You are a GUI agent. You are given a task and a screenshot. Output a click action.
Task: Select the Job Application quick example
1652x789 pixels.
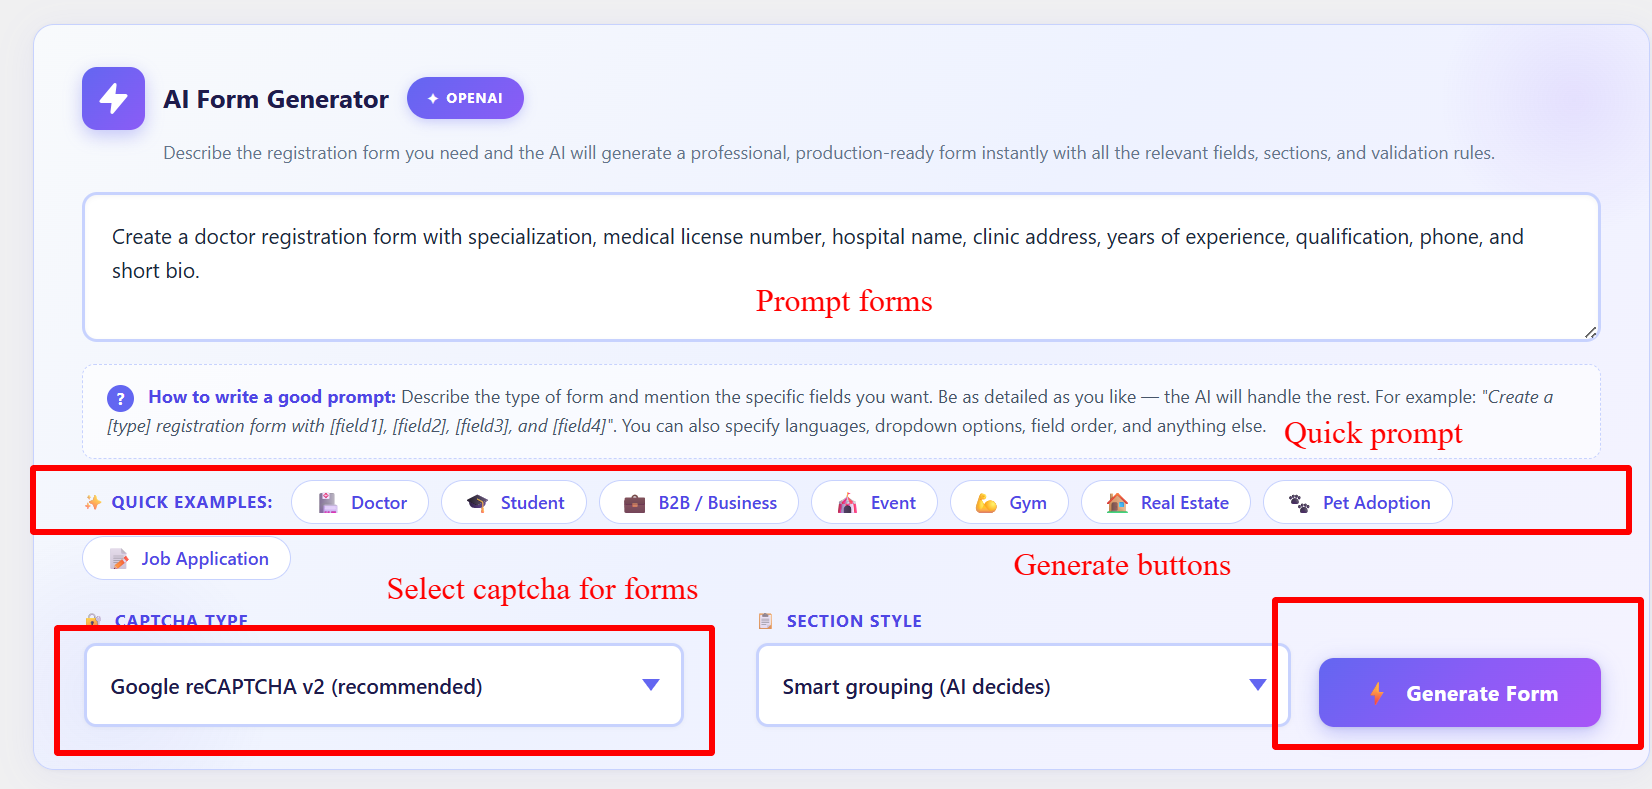186,558
